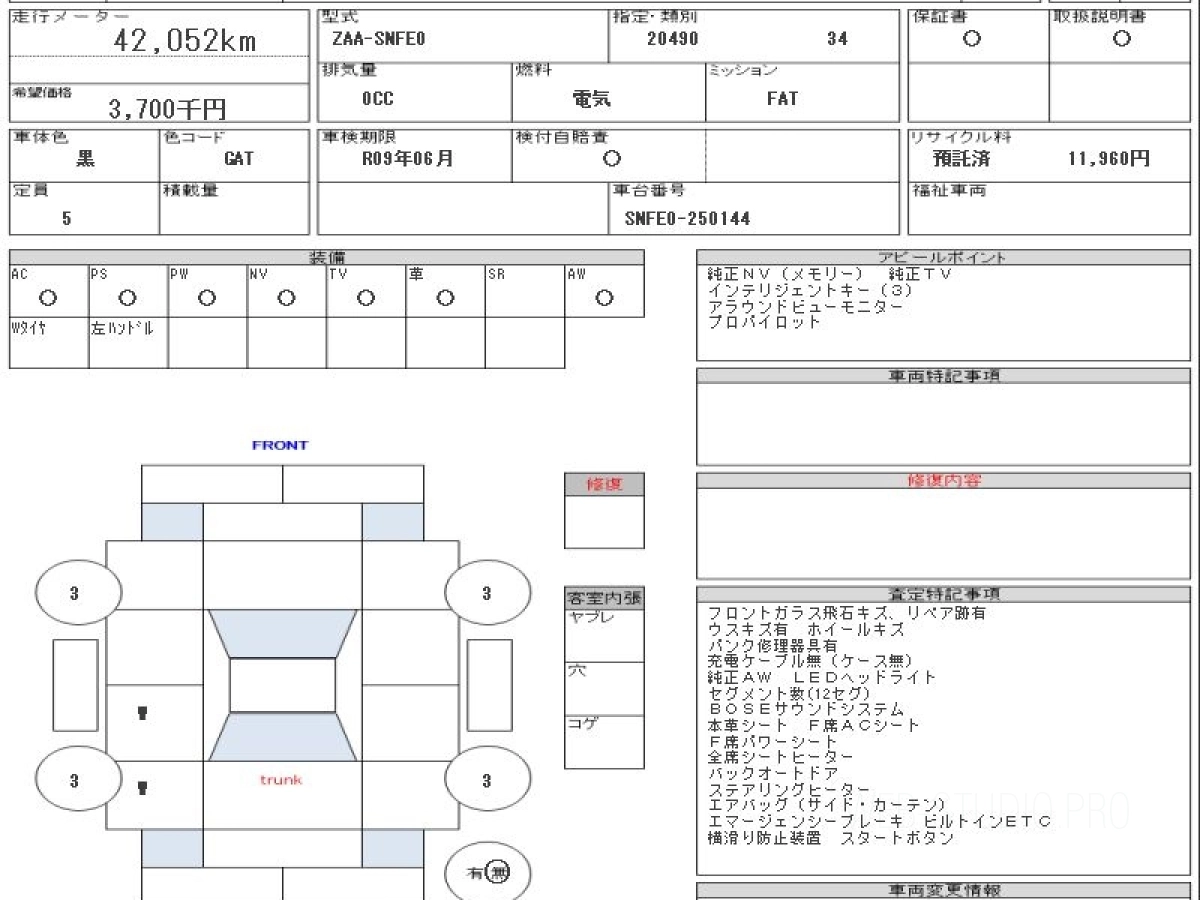Viewport: 1200px width, 900px height.
Task: Click the model code ZAA-SNFE0
Action: 378,39
